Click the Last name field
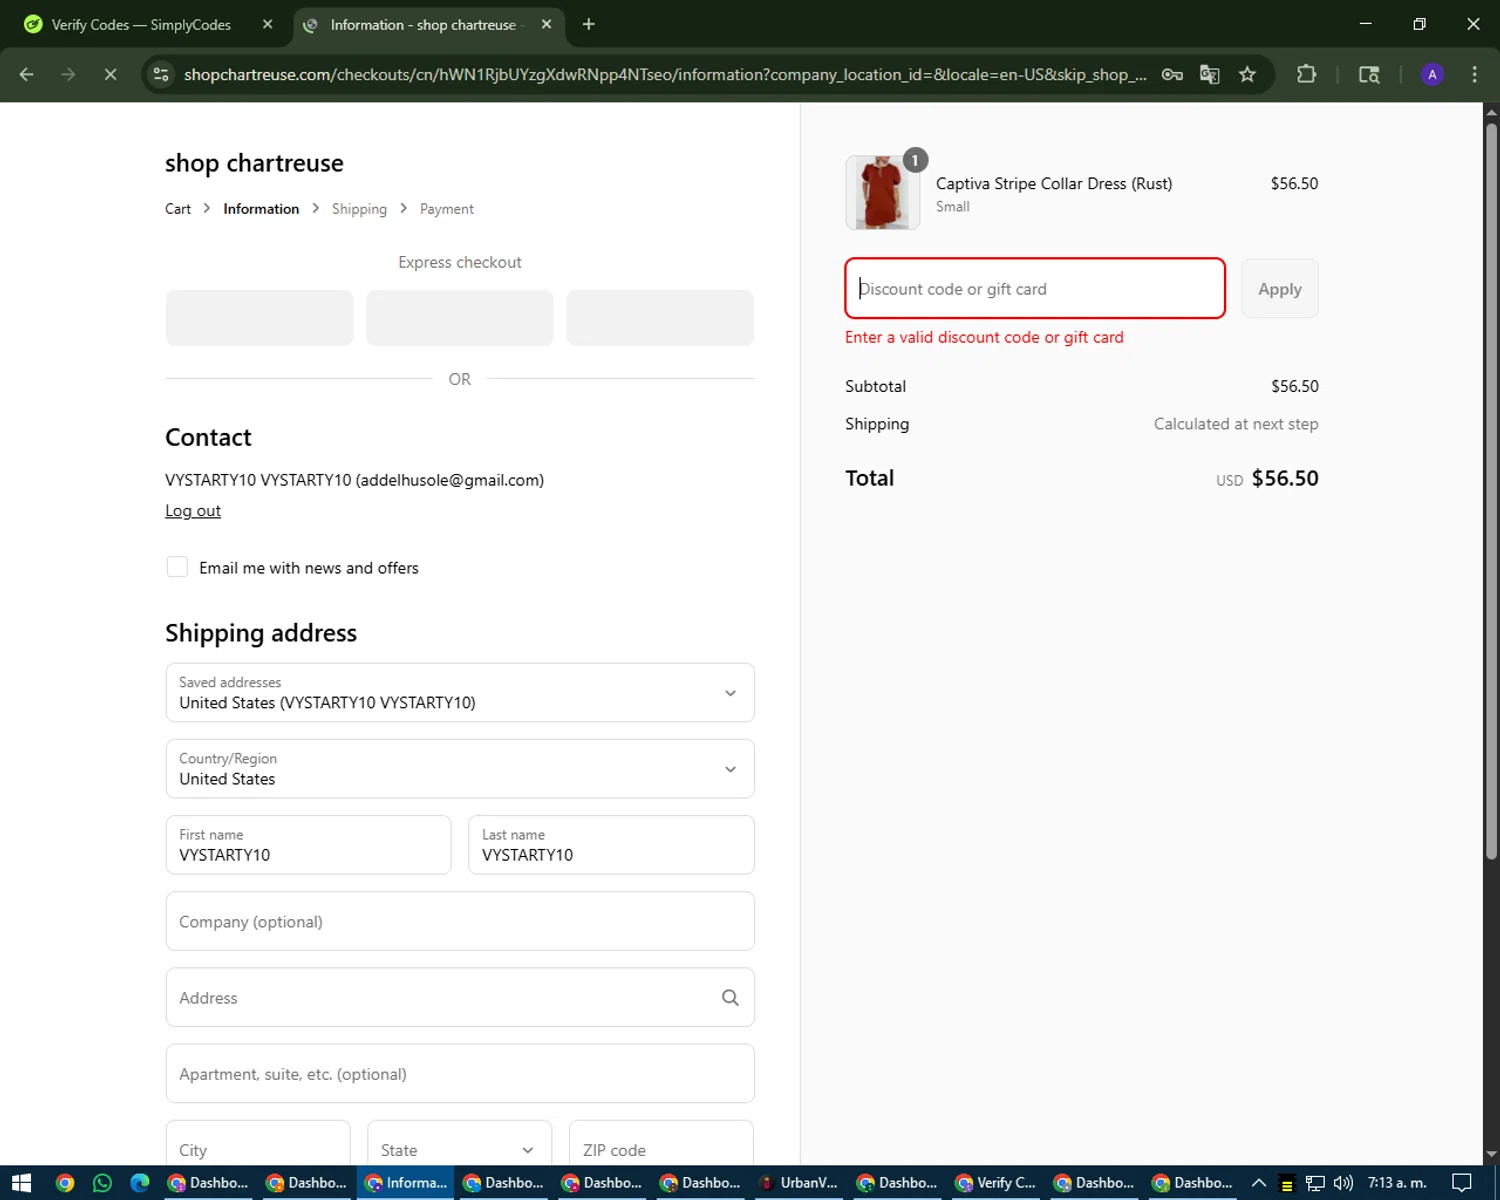The image size is (1500, 1200). click(x=611, y=845)
